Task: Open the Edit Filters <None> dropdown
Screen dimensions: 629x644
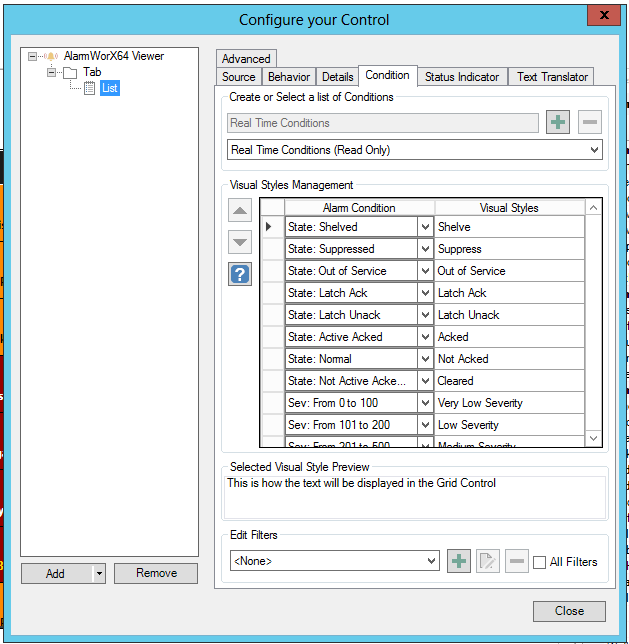Action: point(431,561)
